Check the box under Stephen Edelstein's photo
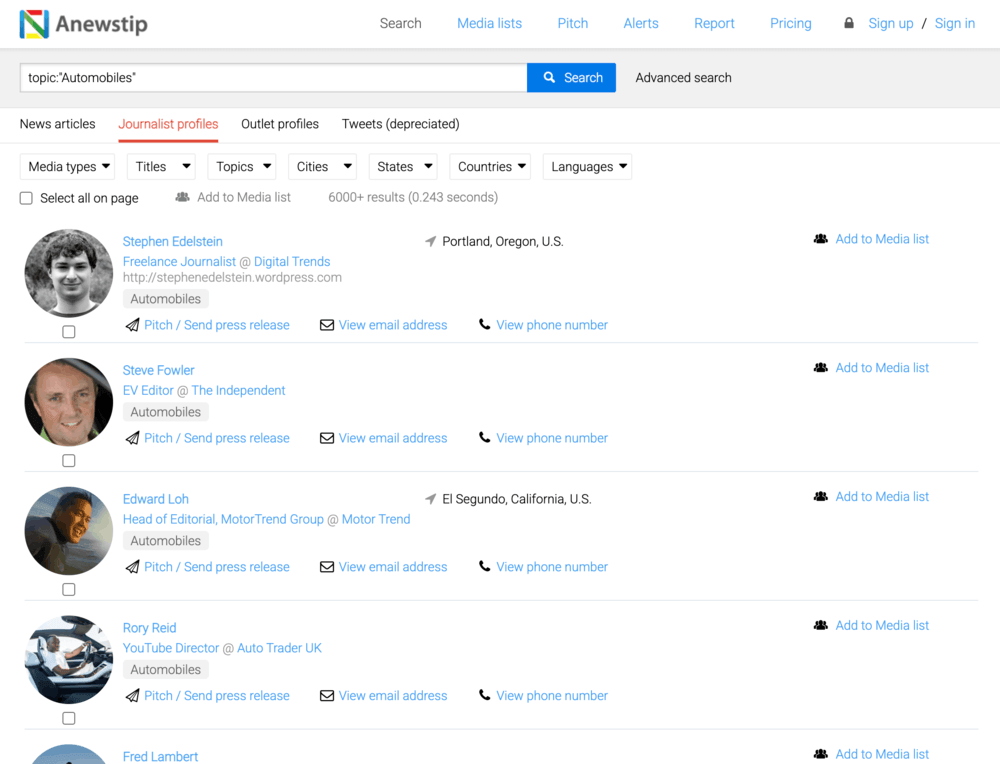The image size is (1000, 764). (69, 332)
